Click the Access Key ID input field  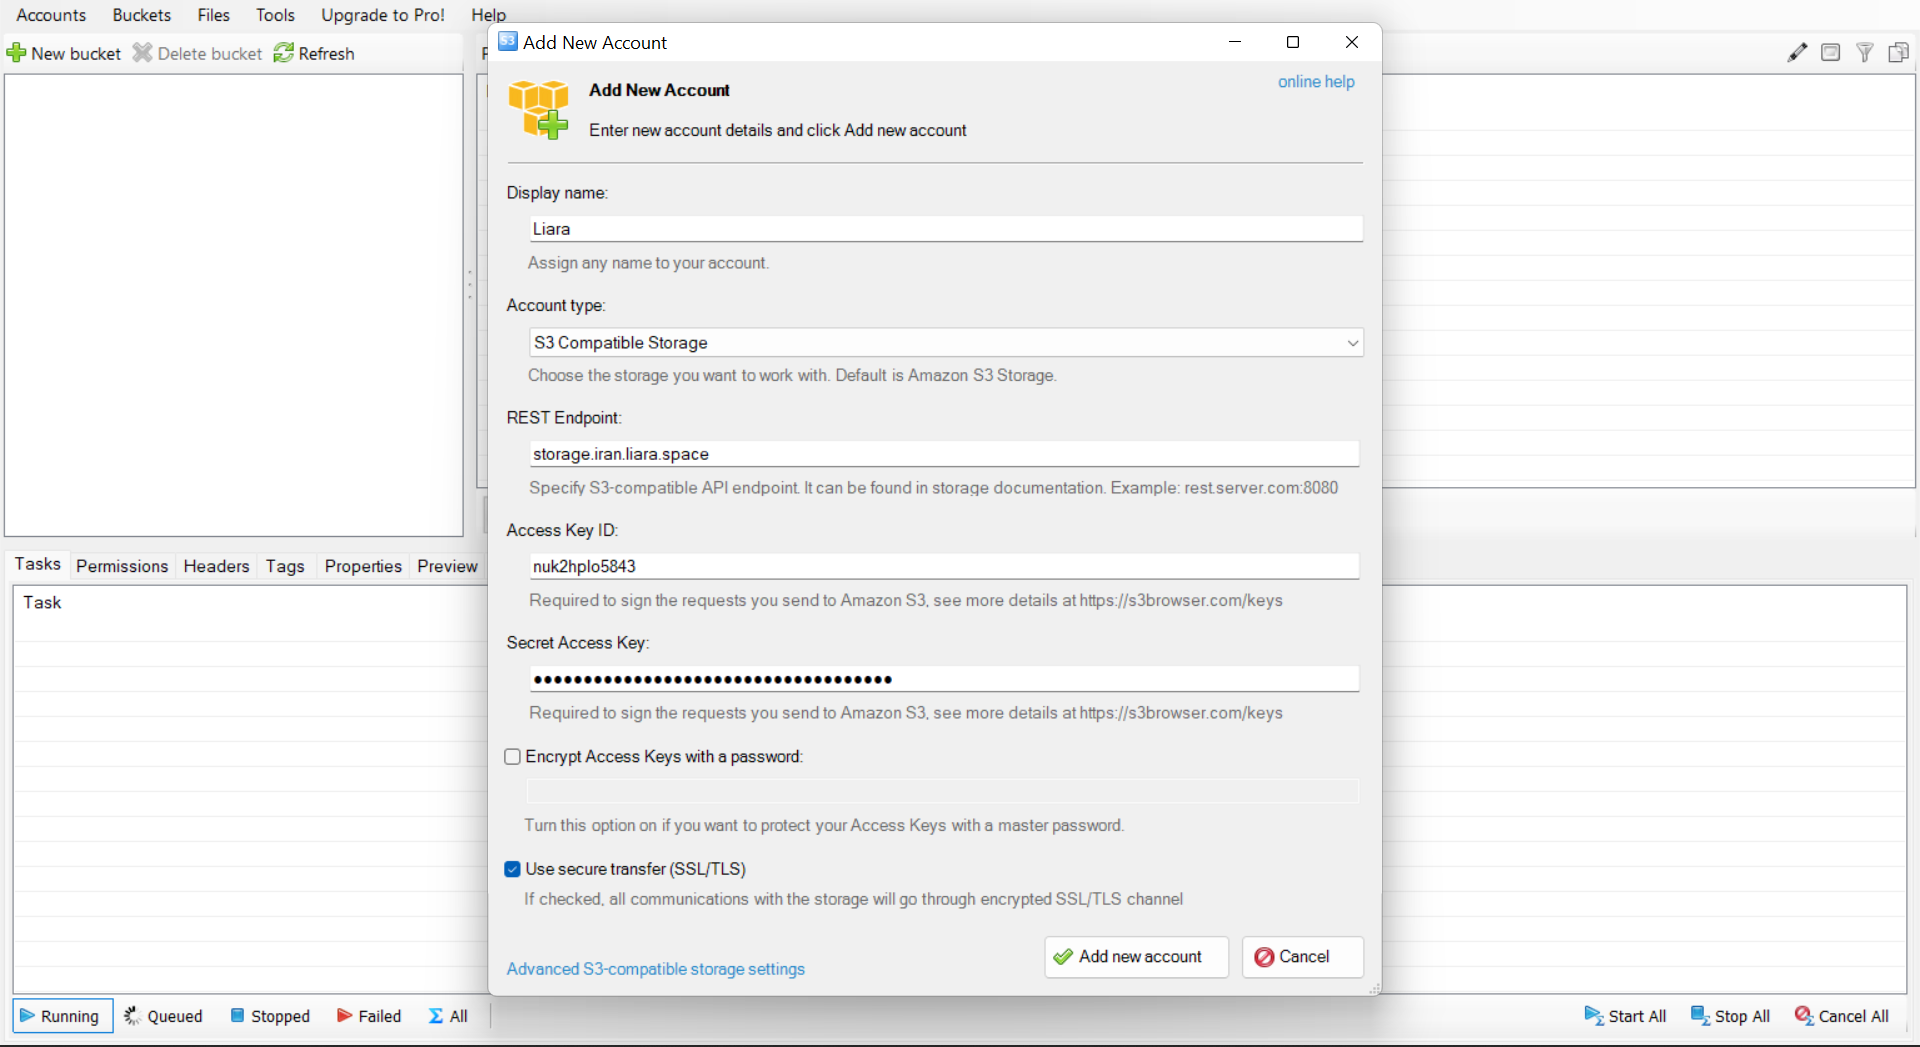[944, 566]
